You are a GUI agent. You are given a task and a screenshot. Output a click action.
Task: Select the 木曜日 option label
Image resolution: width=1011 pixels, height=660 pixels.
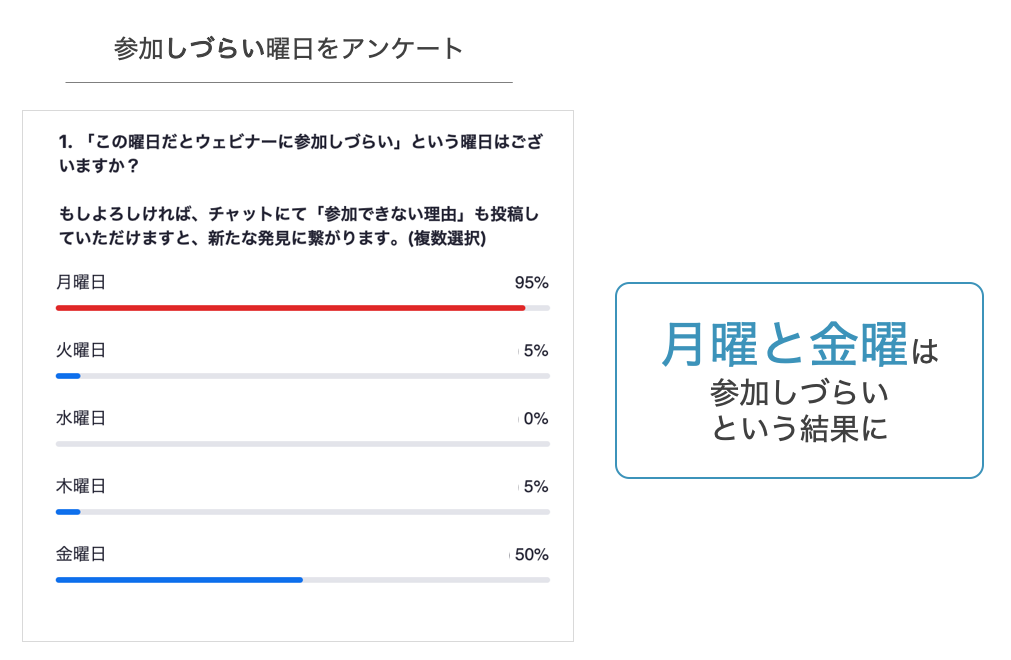81,486
